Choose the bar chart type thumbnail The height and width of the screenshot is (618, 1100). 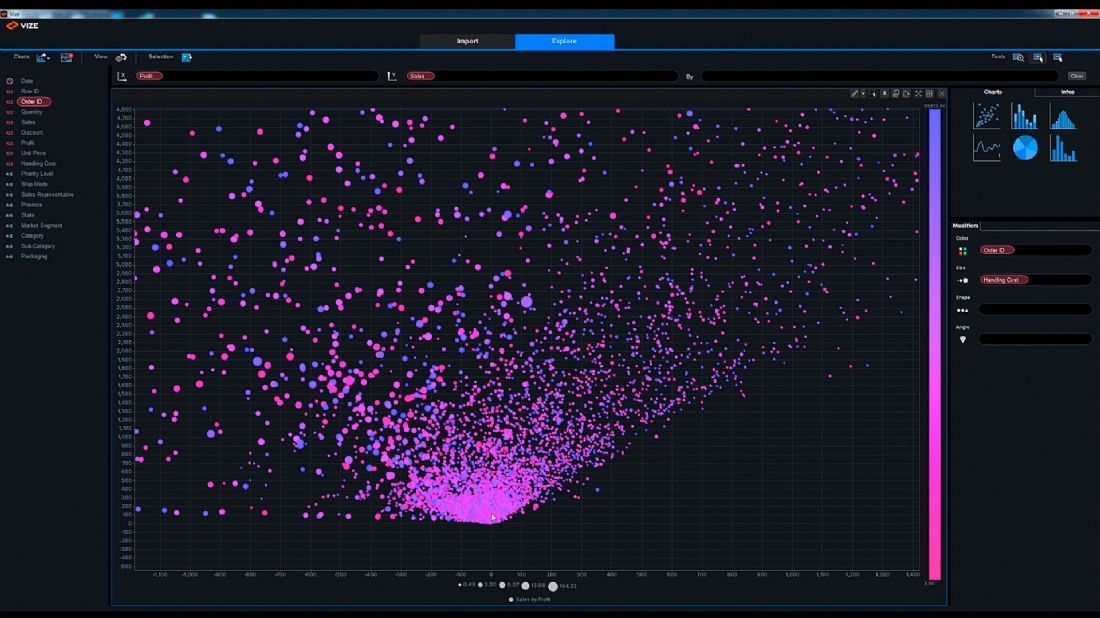[x=1024, y=116]
